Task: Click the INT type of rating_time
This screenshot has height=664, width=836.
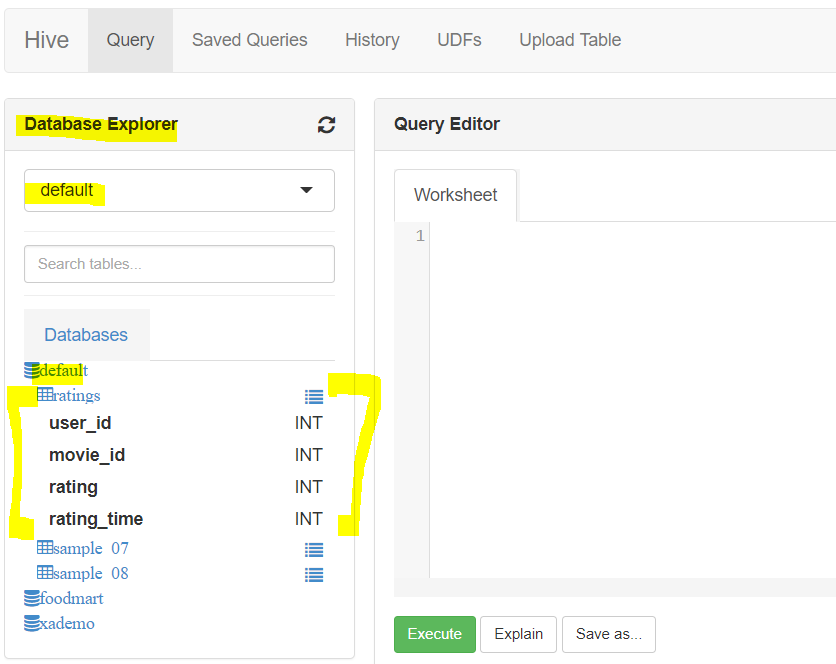Action: [309, 519]
